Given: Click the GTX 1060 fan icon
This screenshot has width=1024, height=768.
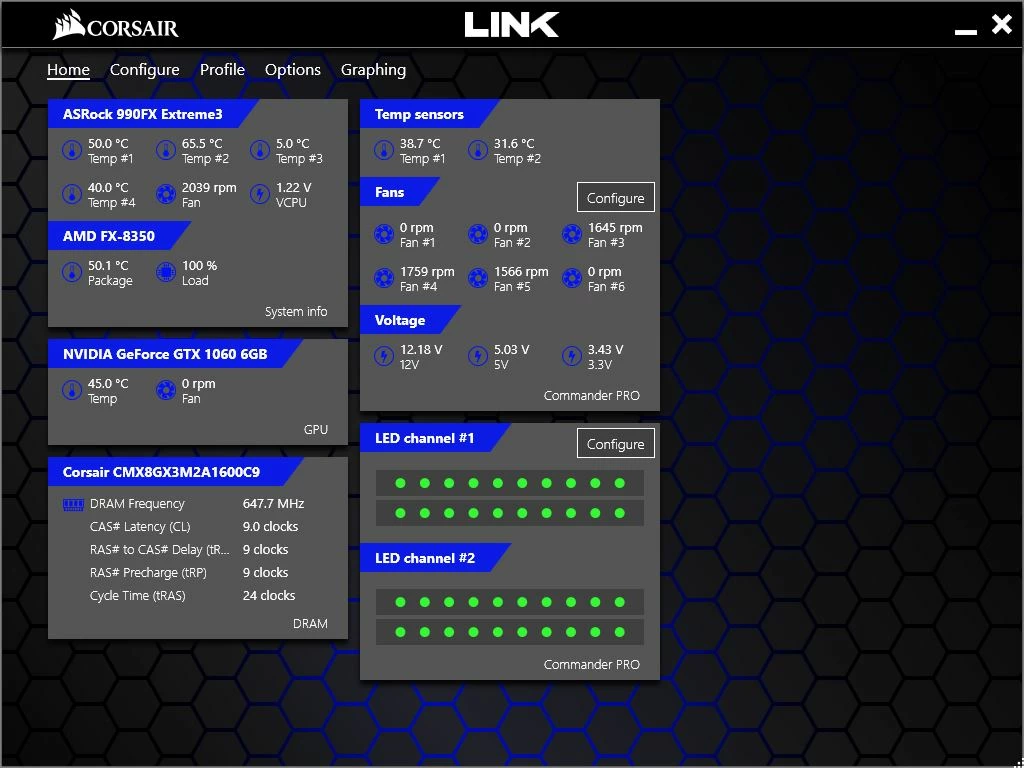Looking at the screenshot, I should (166, 391).
